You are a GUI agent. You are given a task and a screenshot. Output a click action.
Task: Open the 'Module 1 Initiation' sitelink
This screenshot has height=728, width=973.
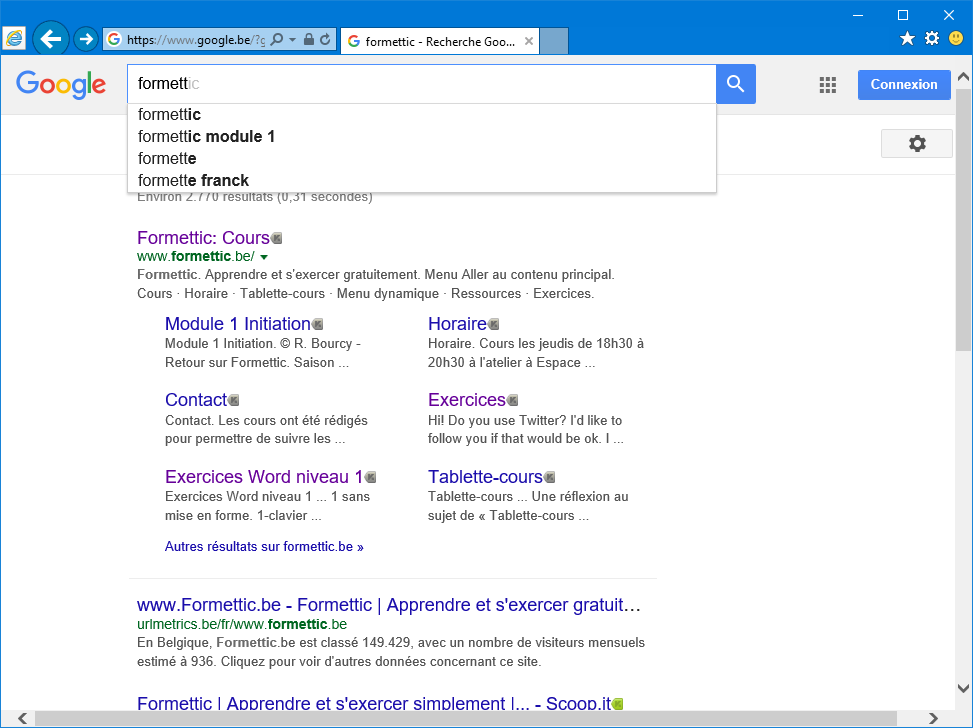(238, 323)
